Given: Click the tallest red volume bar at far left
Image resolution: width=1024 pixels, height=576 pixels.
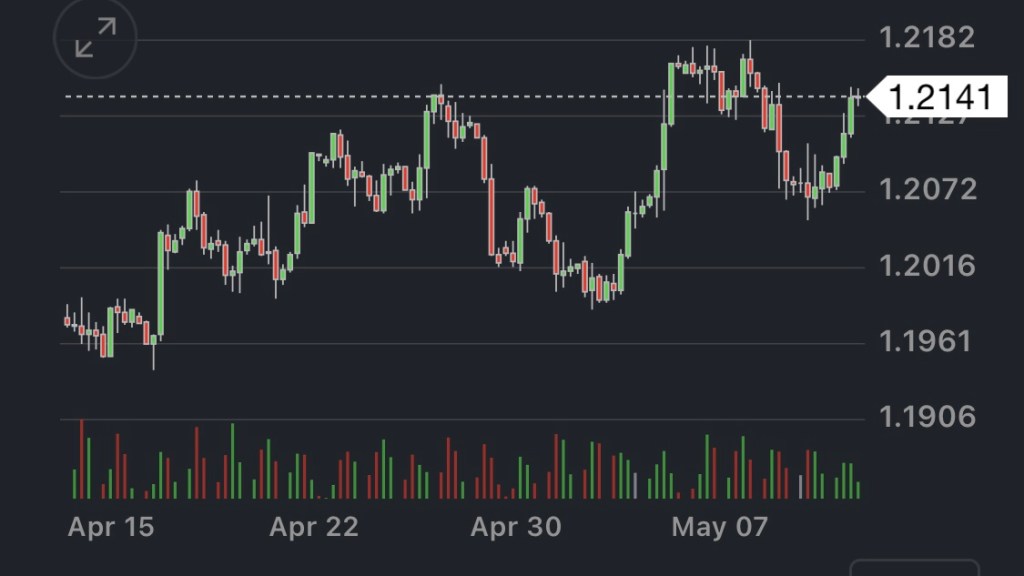Looking at the screenshot, I should (81, 460).
